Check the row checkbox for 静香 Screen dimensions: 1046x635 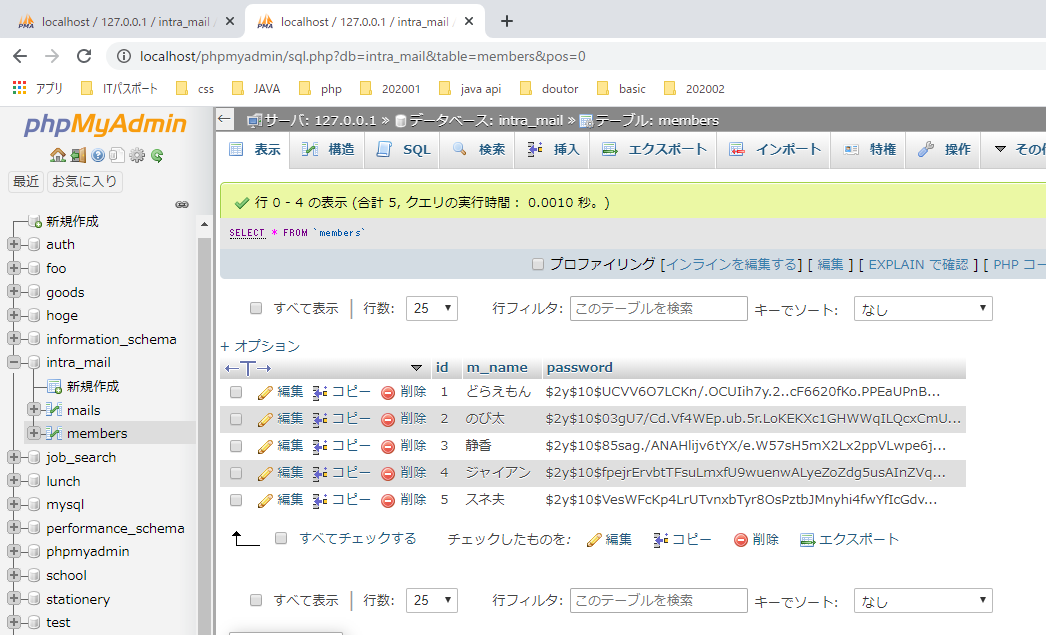[235, 446]
